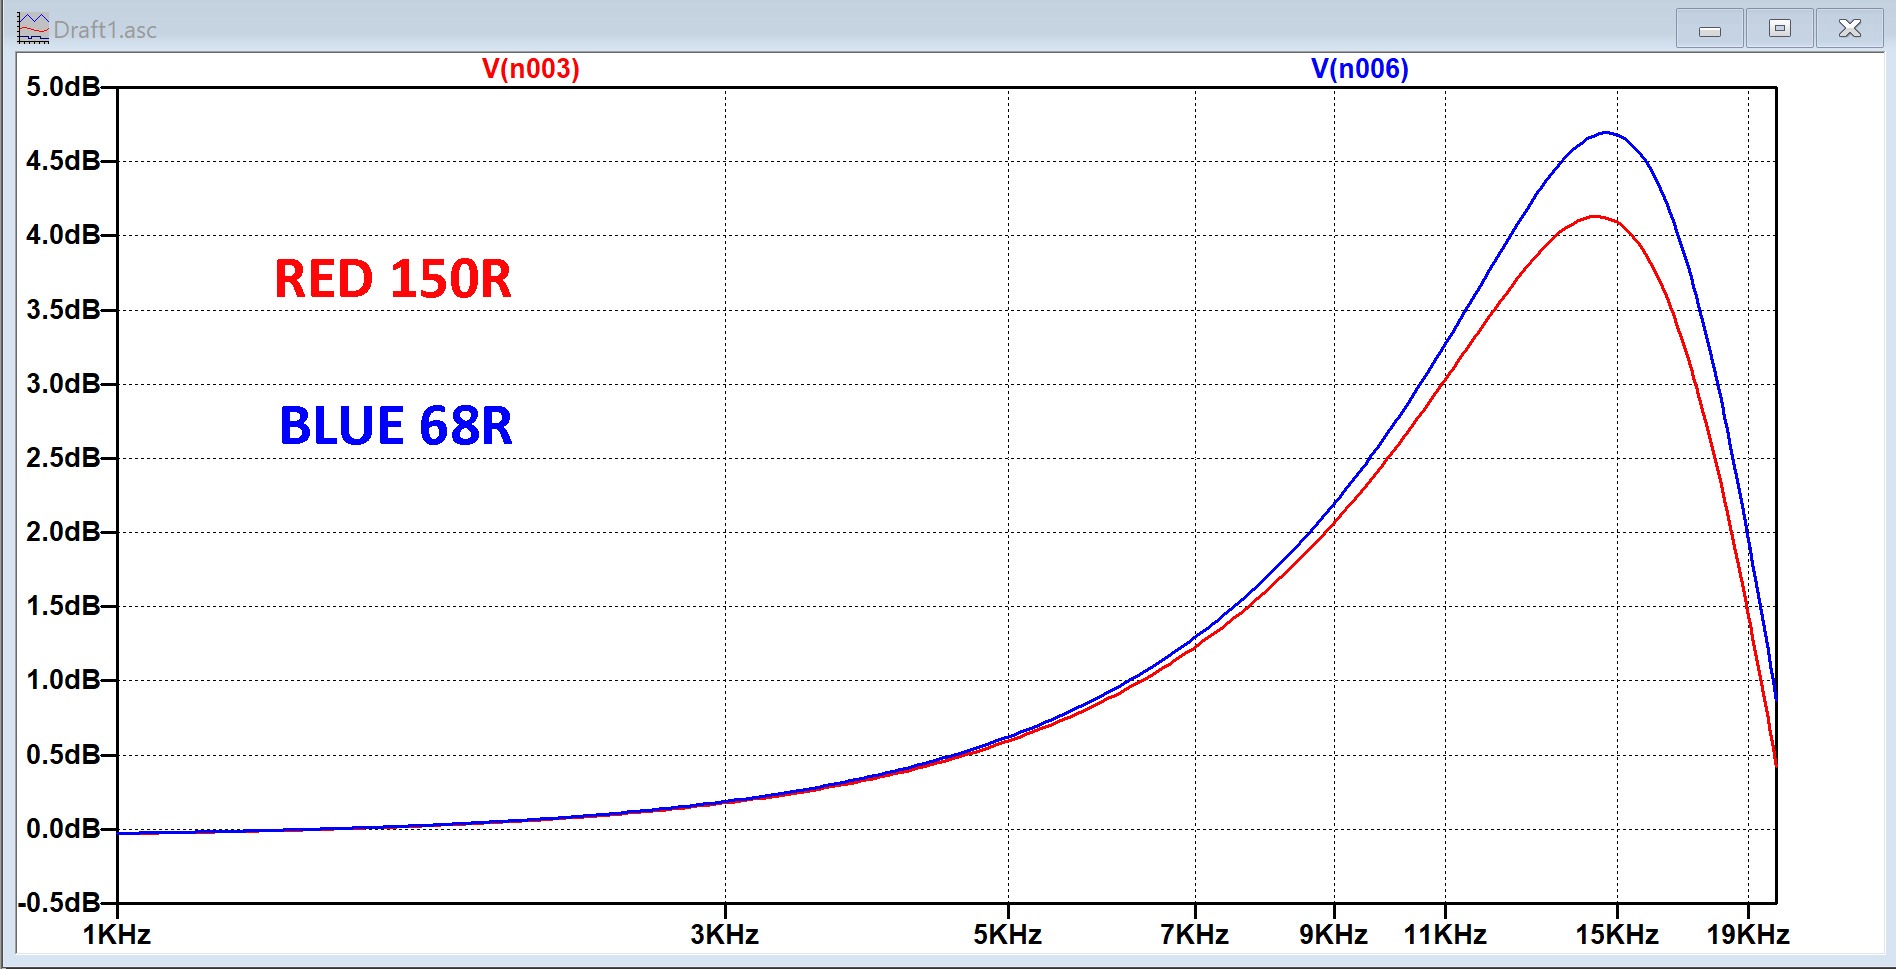Maximize the Draft1.asc plot window
This screenshot has width=1896, height=969.
(x=1780, y=29)
